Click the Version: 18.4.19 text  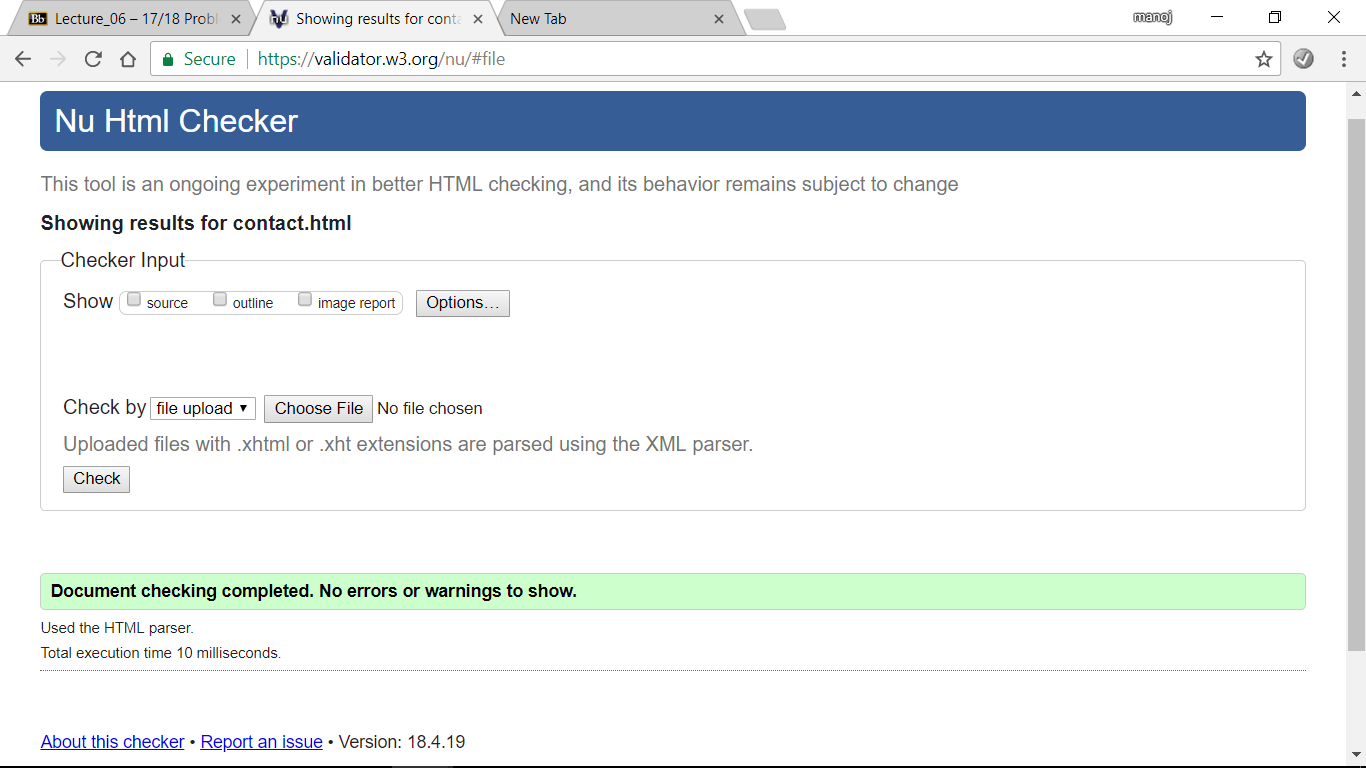pyautogui.click(x=402, y=742)
